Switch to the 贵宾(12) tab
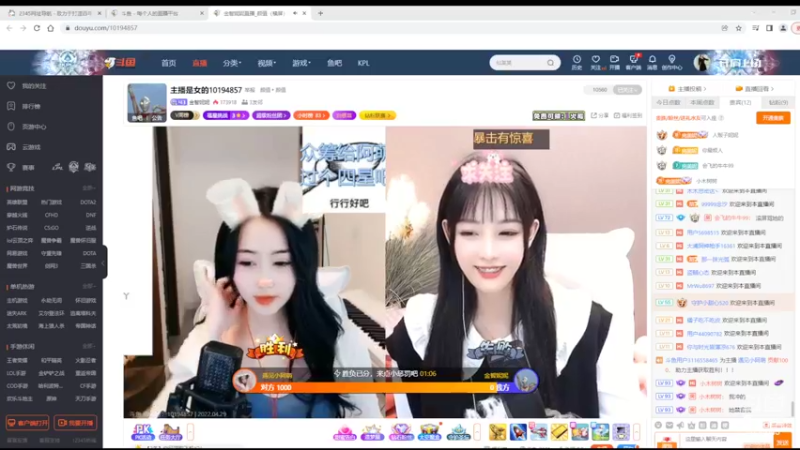The image size is (800, 450). (740, 103)
